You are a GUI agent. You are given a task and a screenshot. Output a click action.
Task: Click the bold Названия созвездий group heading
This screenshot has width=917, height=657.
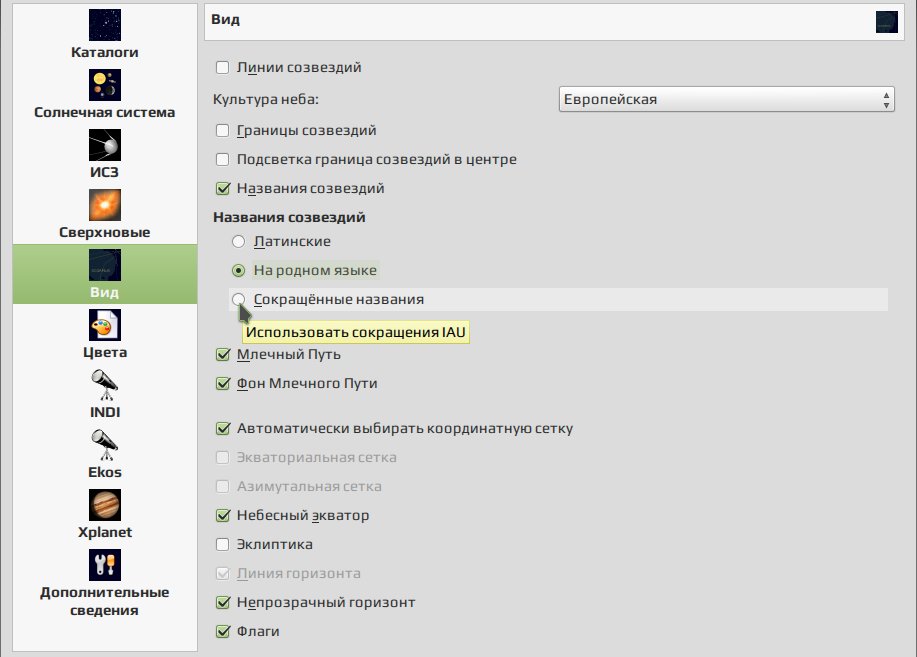click(289, 218)
